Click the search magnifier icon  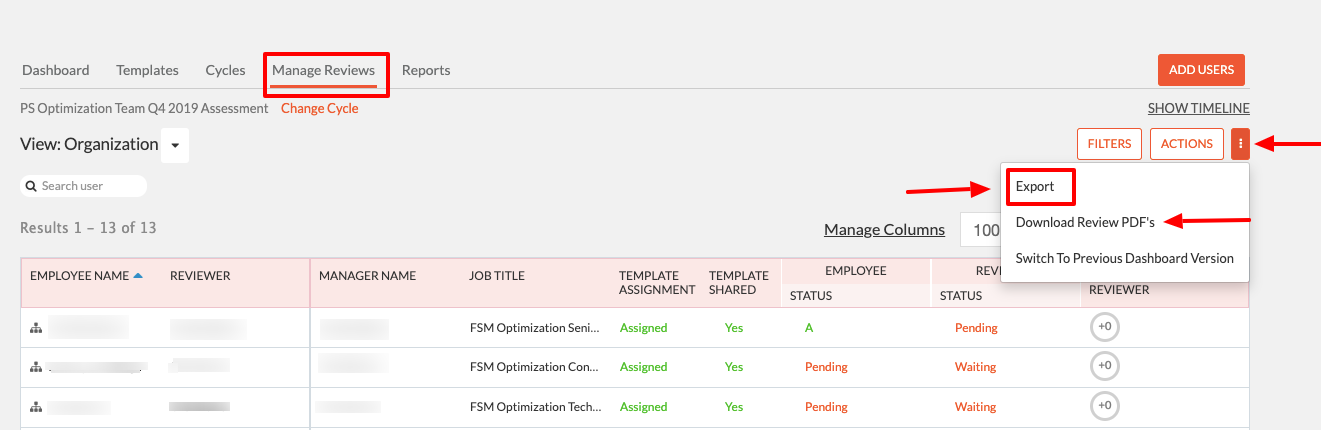click(x=33, y=186)
